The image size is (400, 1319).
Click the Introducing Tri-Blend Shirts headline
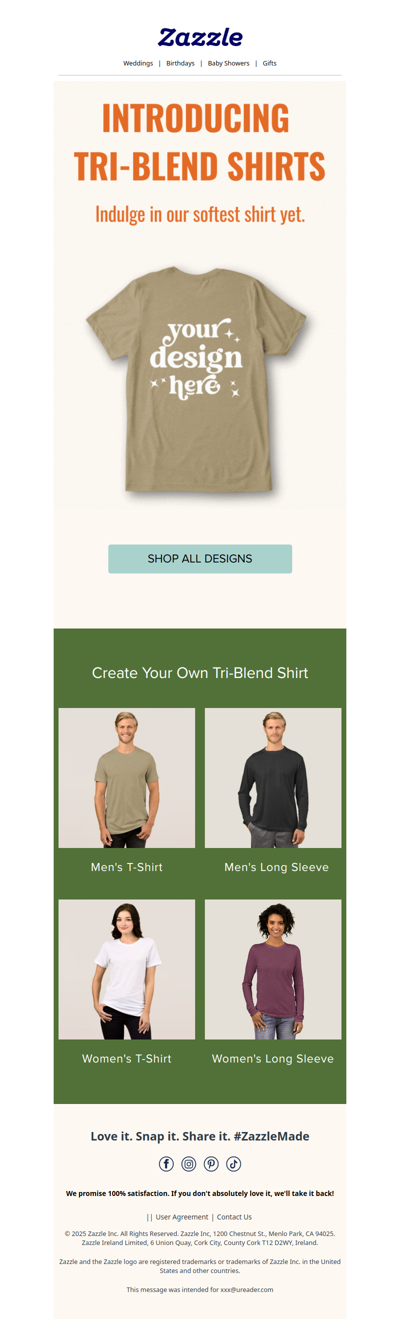200,142
